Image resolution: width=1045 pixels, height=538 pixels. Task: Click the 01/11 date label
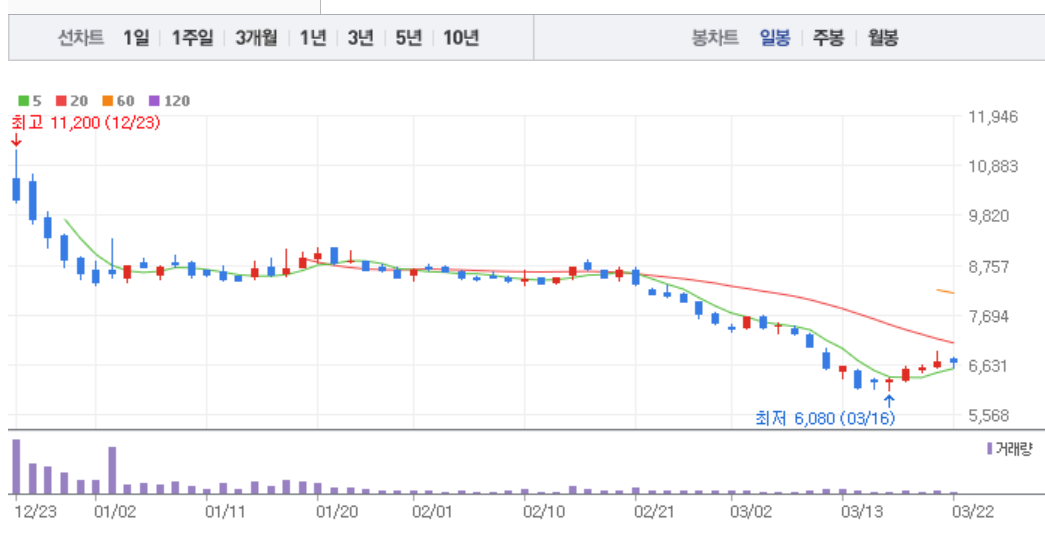[227, 511]
